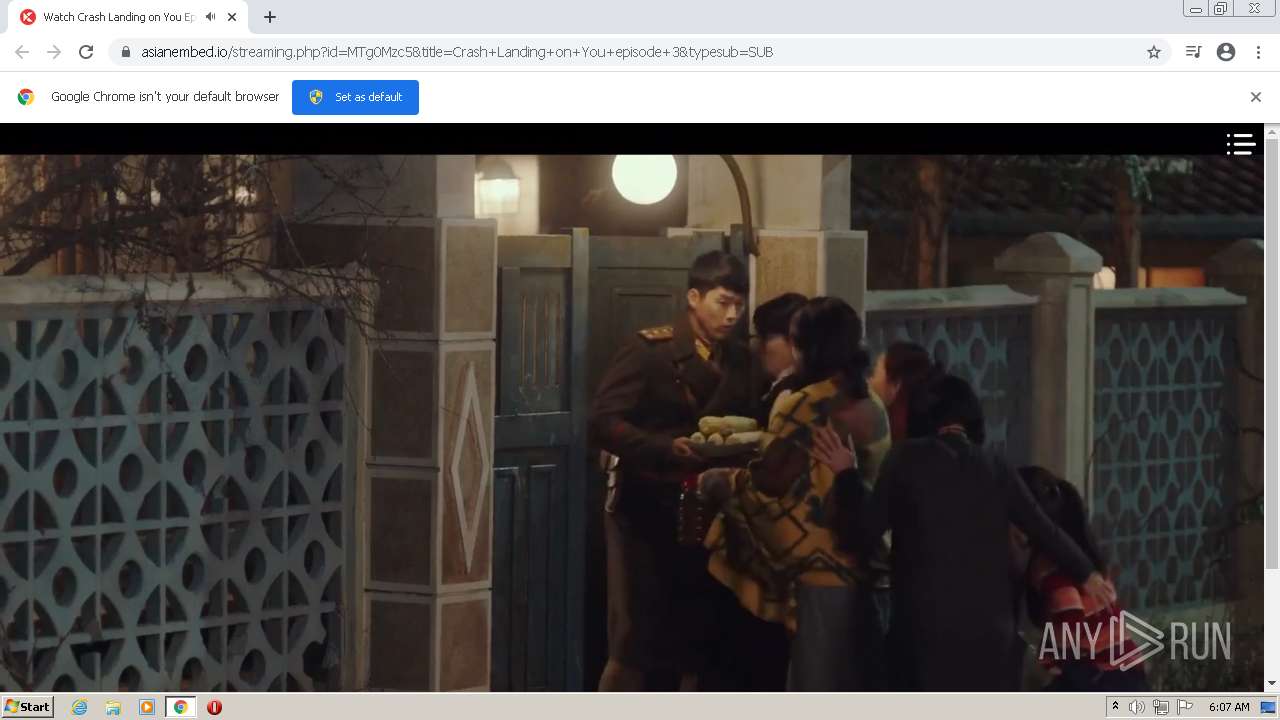The height and width of the screenshot is (720, 1280).
Task: Go back to previous page
Action: tap(22, 52)
